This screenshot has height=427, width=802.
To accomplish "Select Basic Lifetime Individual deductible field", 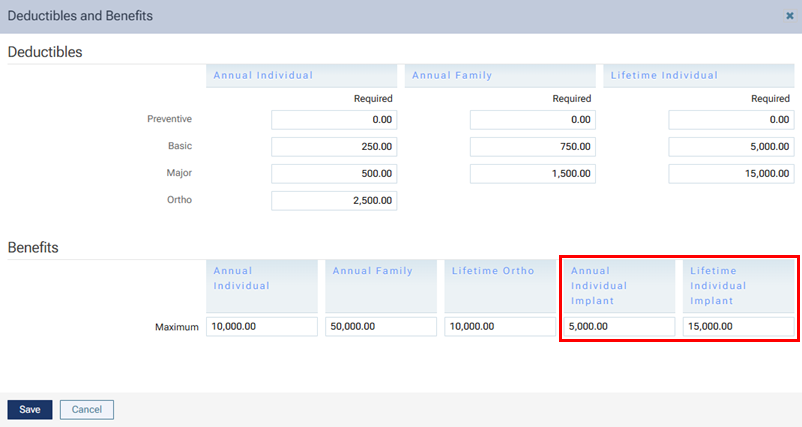I will click(x=731, y=147).
